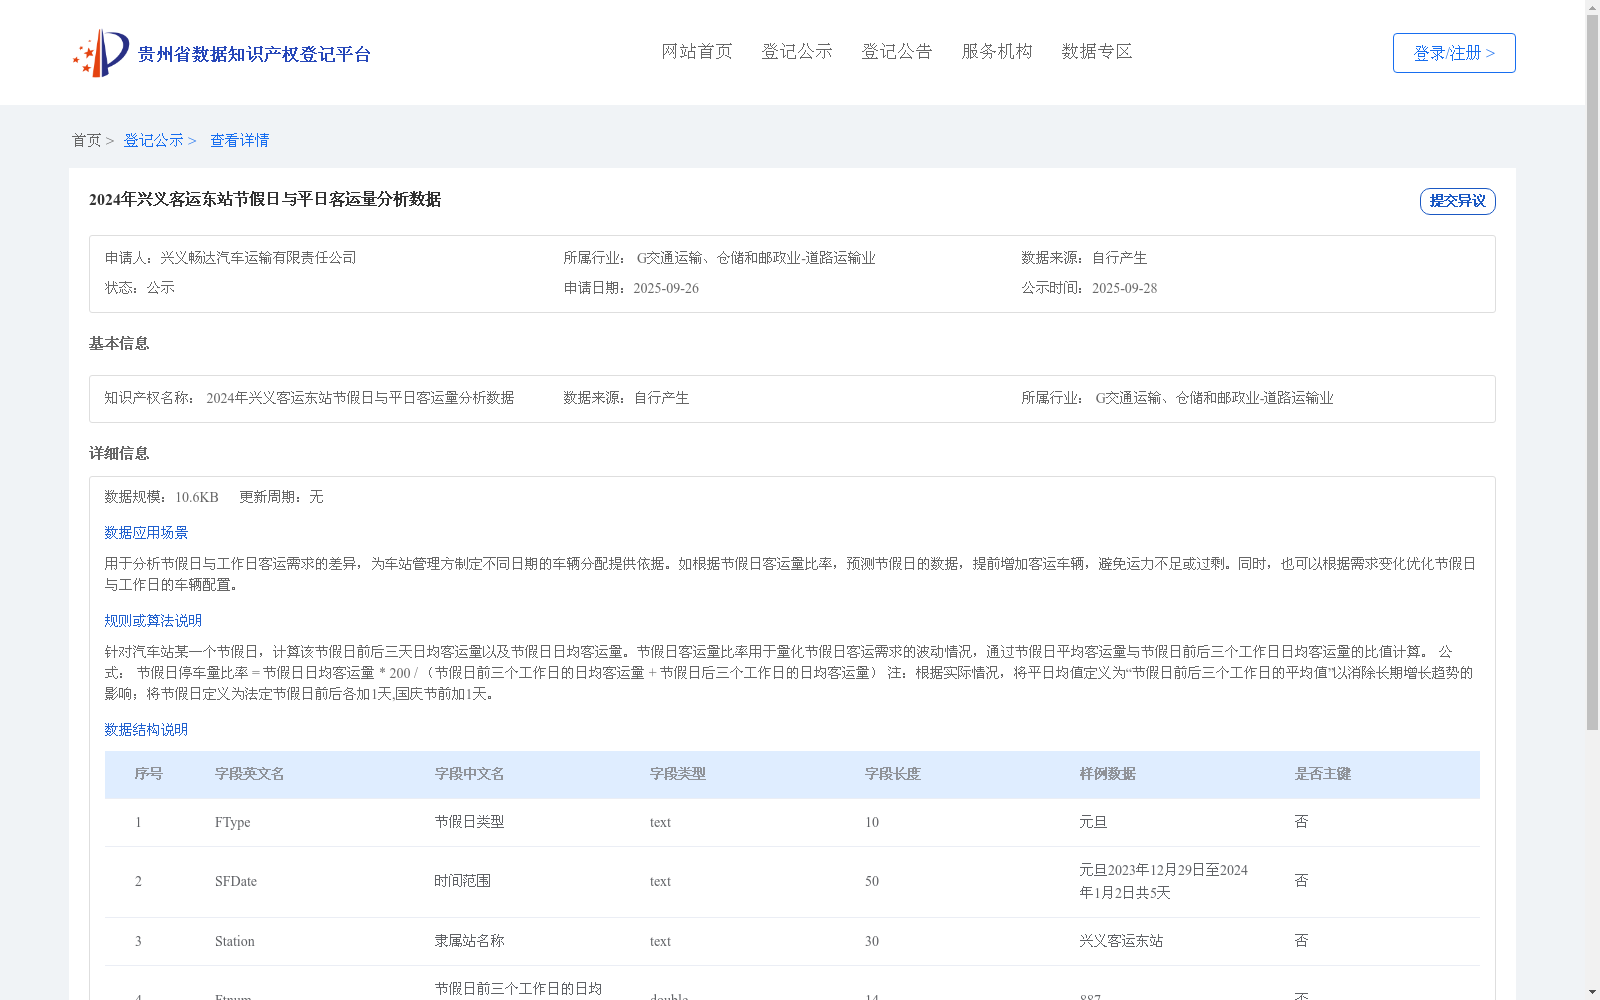Screen dimensions: 1600x1000
Task: Click the data size value 10.6KB
Action: (197, 497)
